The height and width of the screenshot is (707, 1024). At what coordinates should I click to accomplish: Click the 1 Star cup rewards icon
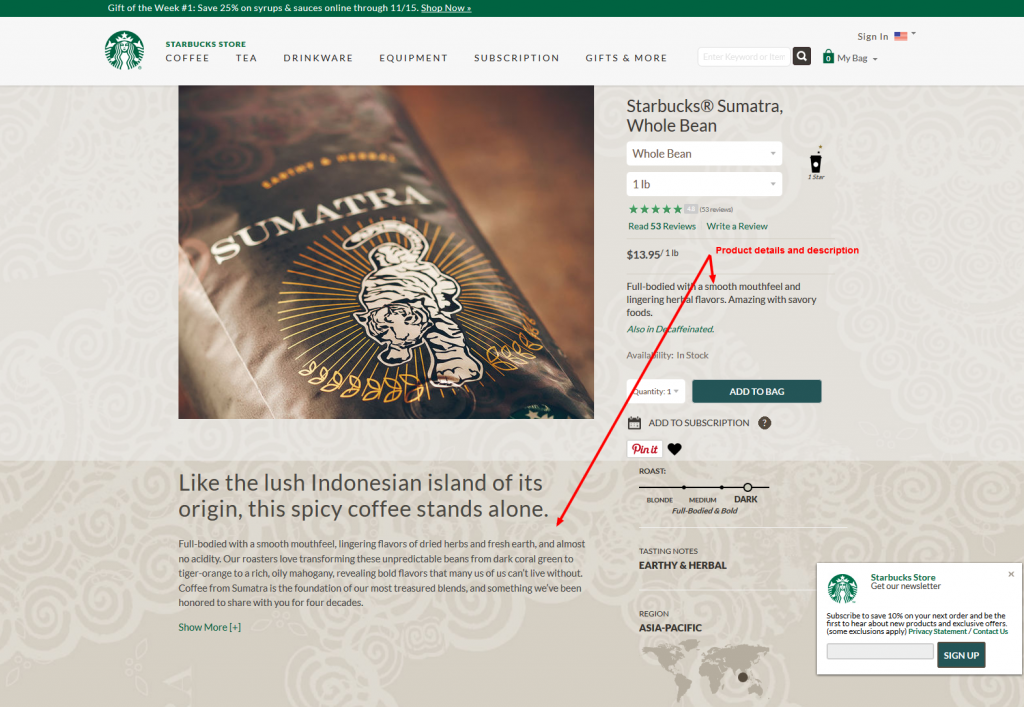click(816, 163)
